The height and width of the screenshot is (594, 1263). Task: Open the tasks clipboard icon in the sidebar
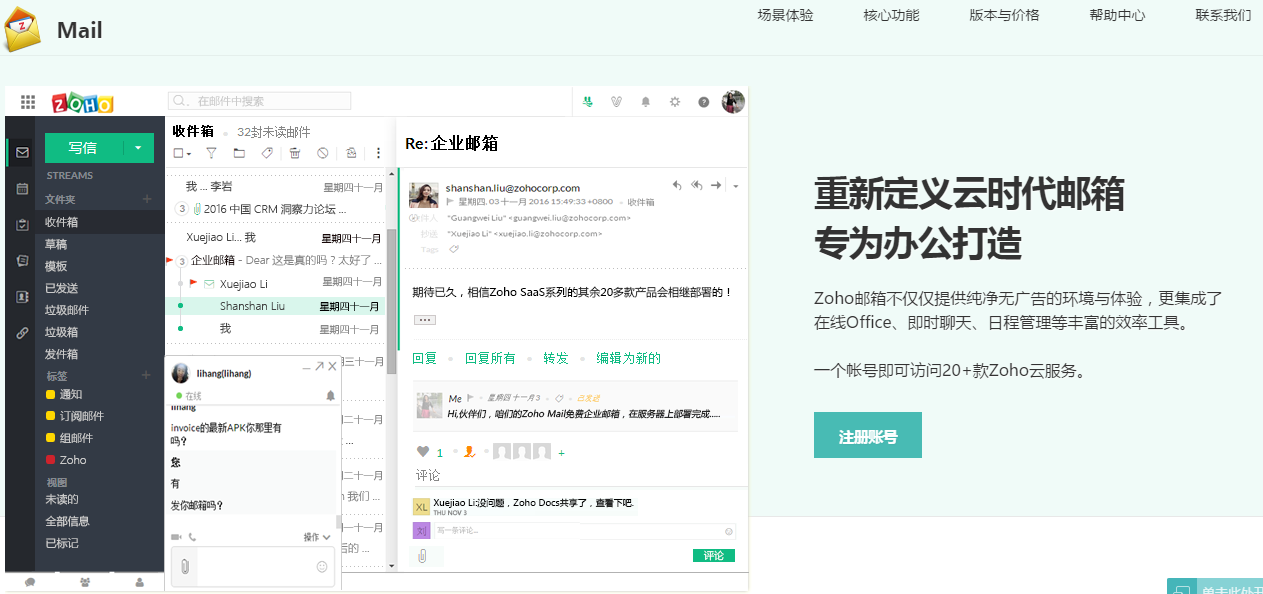[x=22, y=224]
